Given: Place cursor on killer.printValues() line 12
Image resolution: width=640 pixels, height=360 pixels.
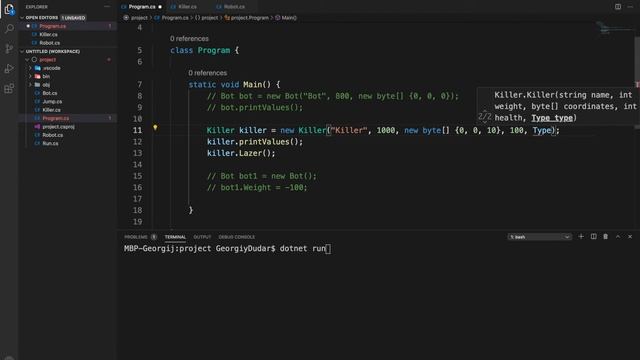Looking at the screenshot, I should point(255,142).
